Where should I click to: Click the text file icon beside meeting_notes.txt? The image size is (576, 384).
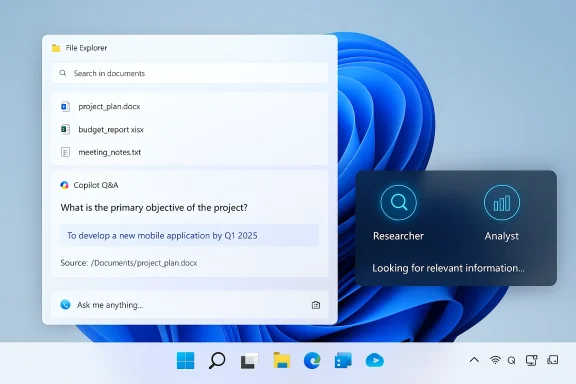pyautogui.click(x=65, y=152)
